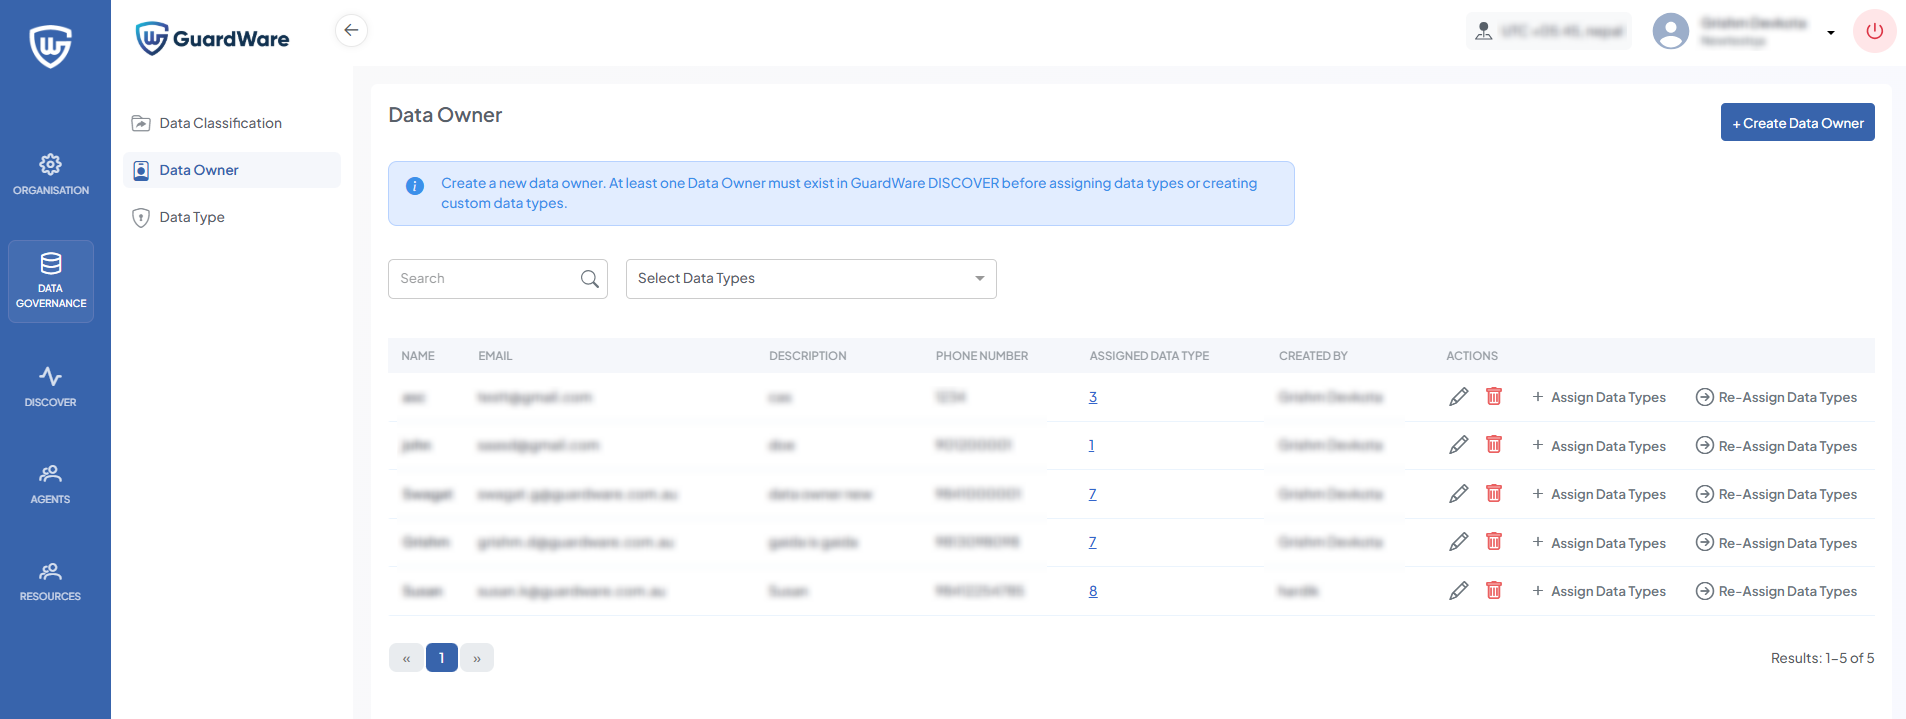1906x719 pixels.
Task: Open the timezone selector in header
Action: pos(1548,31)
